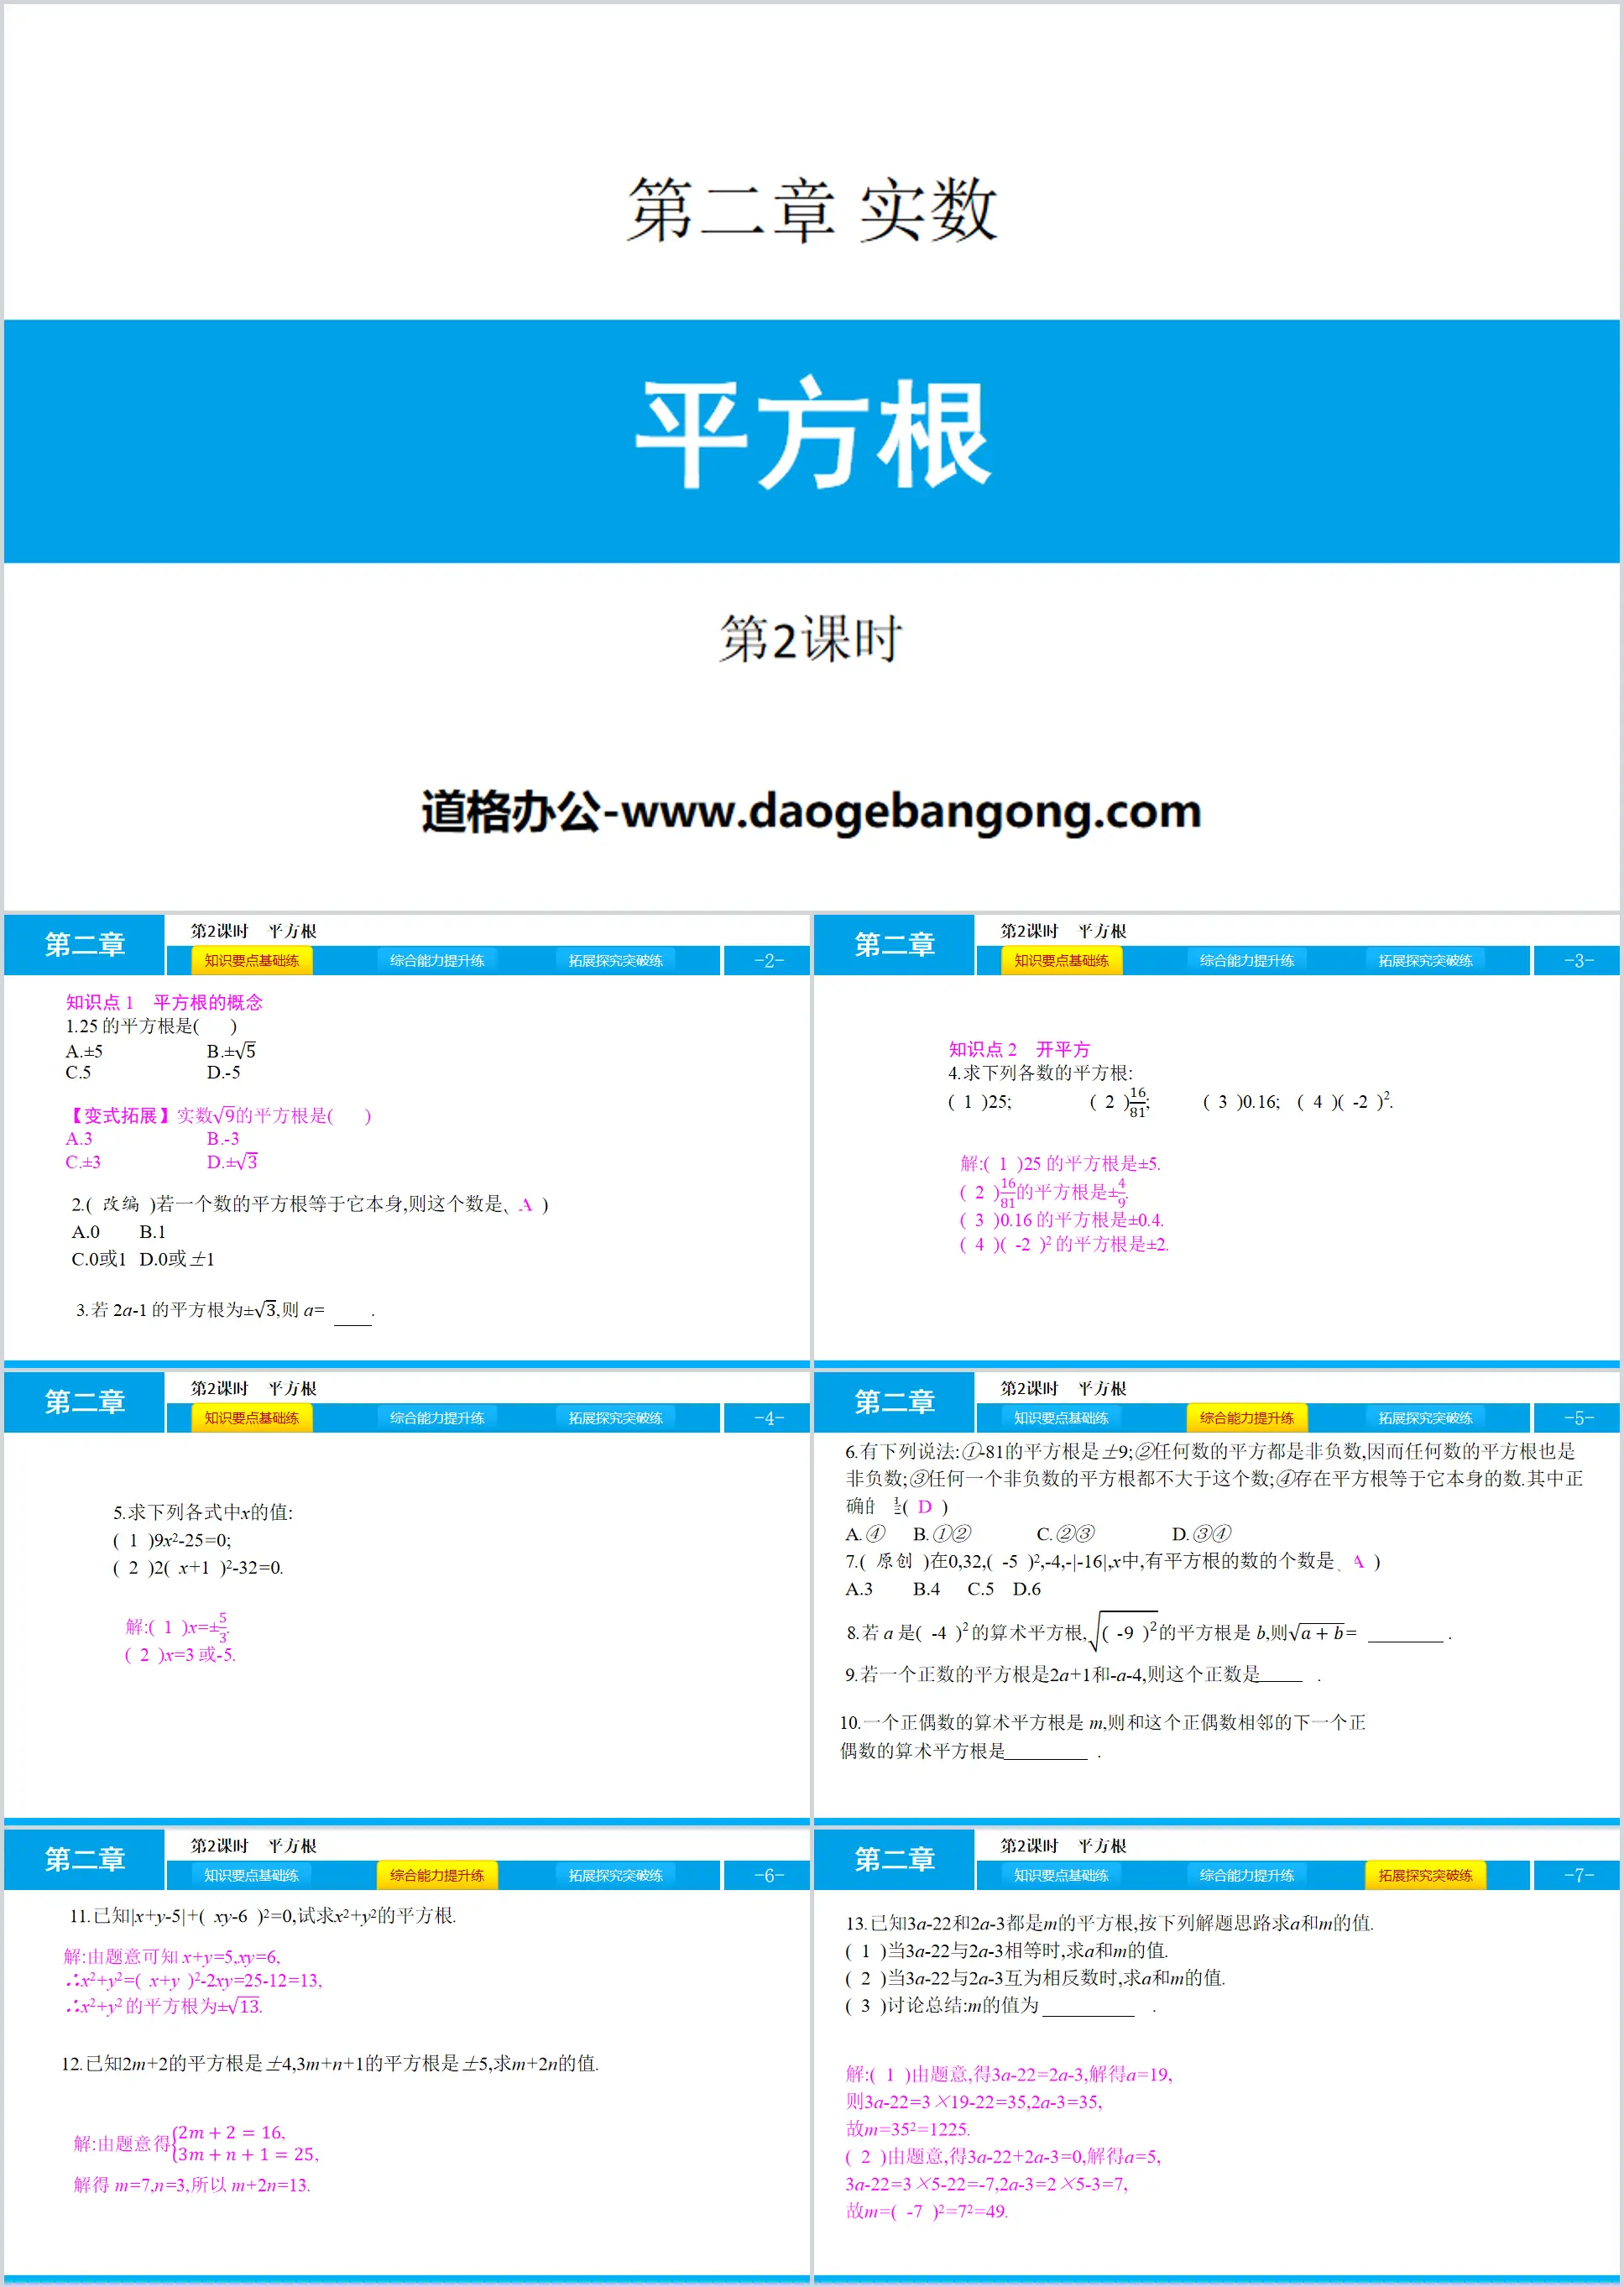Select 知识要点基础练 tab on slide -4-
The width and height of the screenshot is (1624, 2287).
point(252,1418)
